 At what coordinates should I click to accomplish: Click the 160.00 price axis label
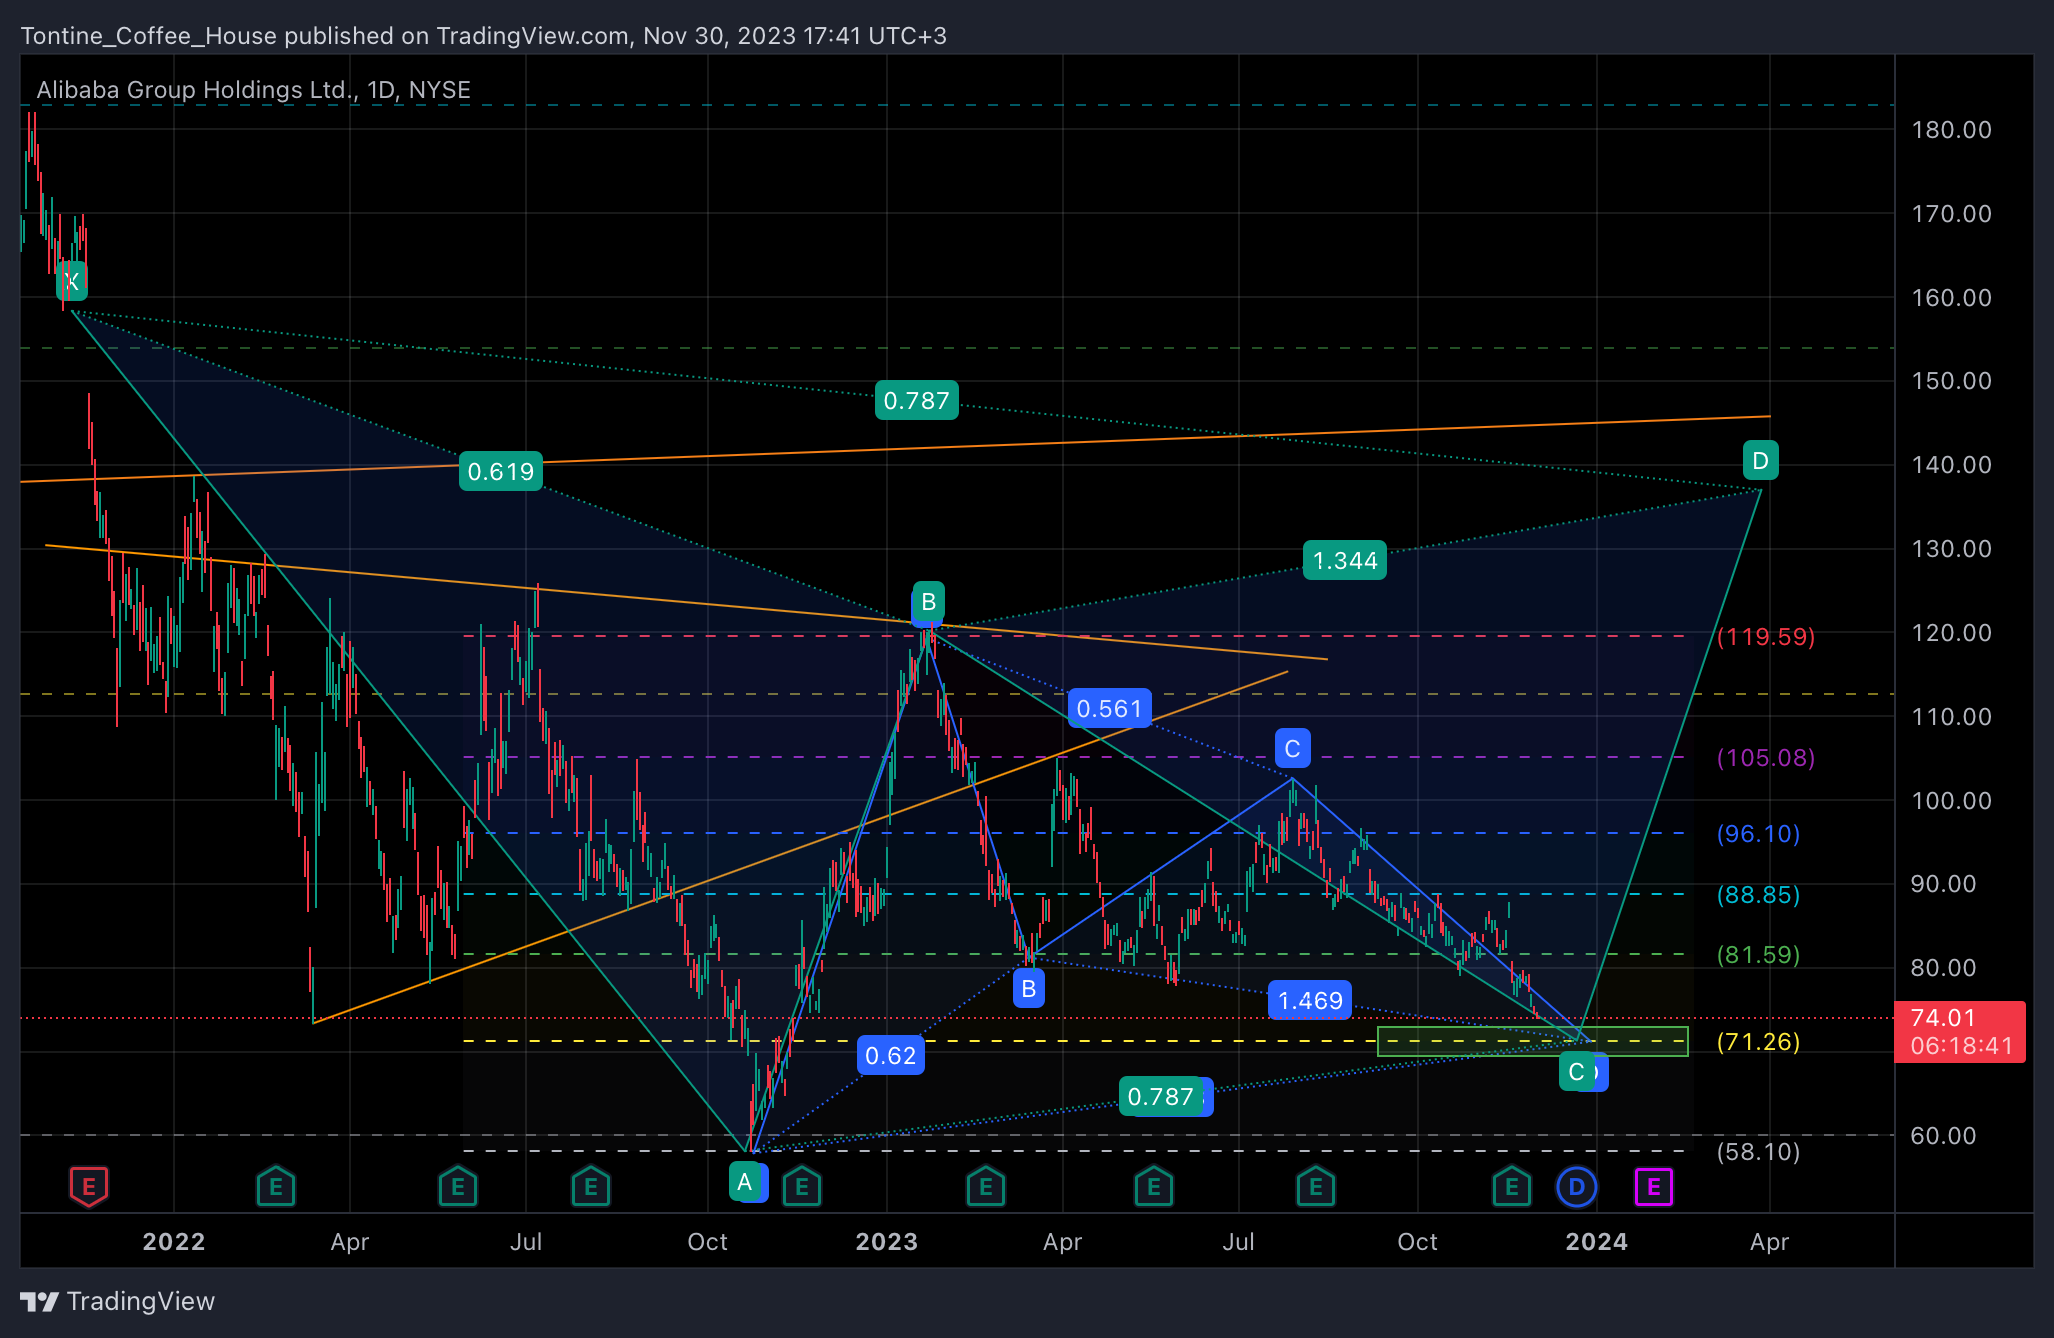(x=1951, y=297)
